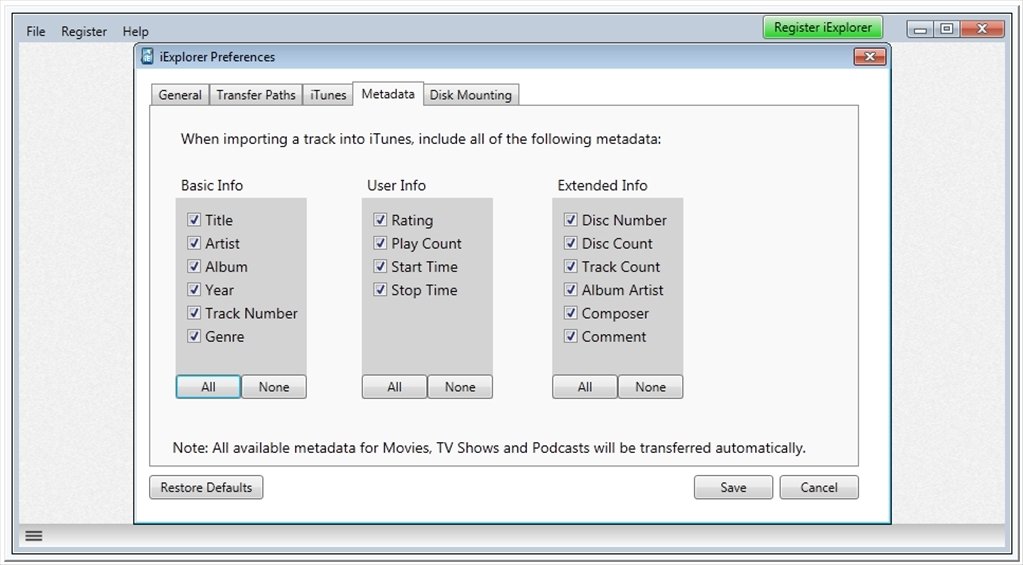This screenshot has width=1023, height=565.
Task: Uncheck Track Count
Action: 570,266
